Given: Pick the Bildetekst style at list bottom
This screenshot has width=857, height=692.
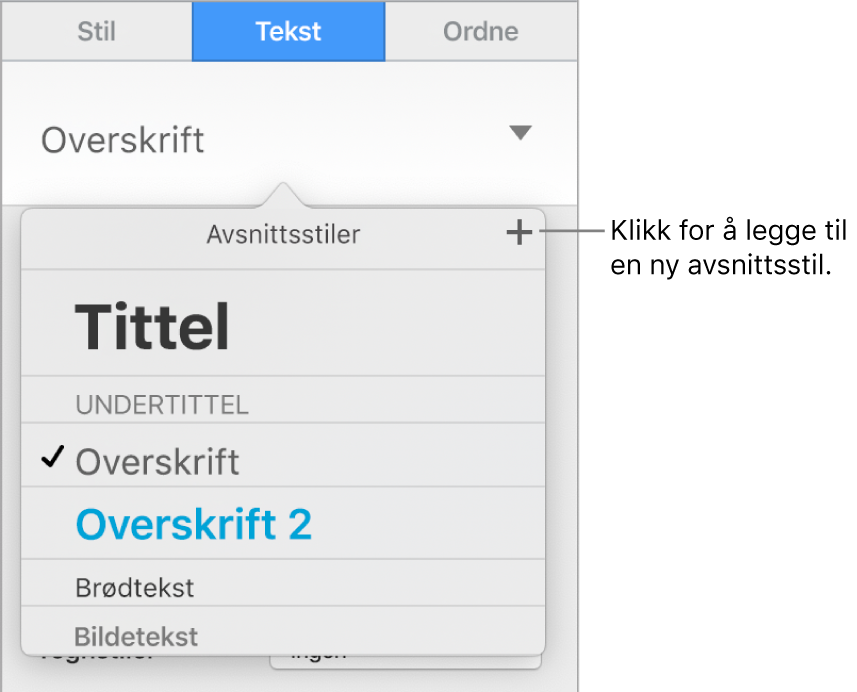Looking at the screenshot, I should click(x=136, y=635).
